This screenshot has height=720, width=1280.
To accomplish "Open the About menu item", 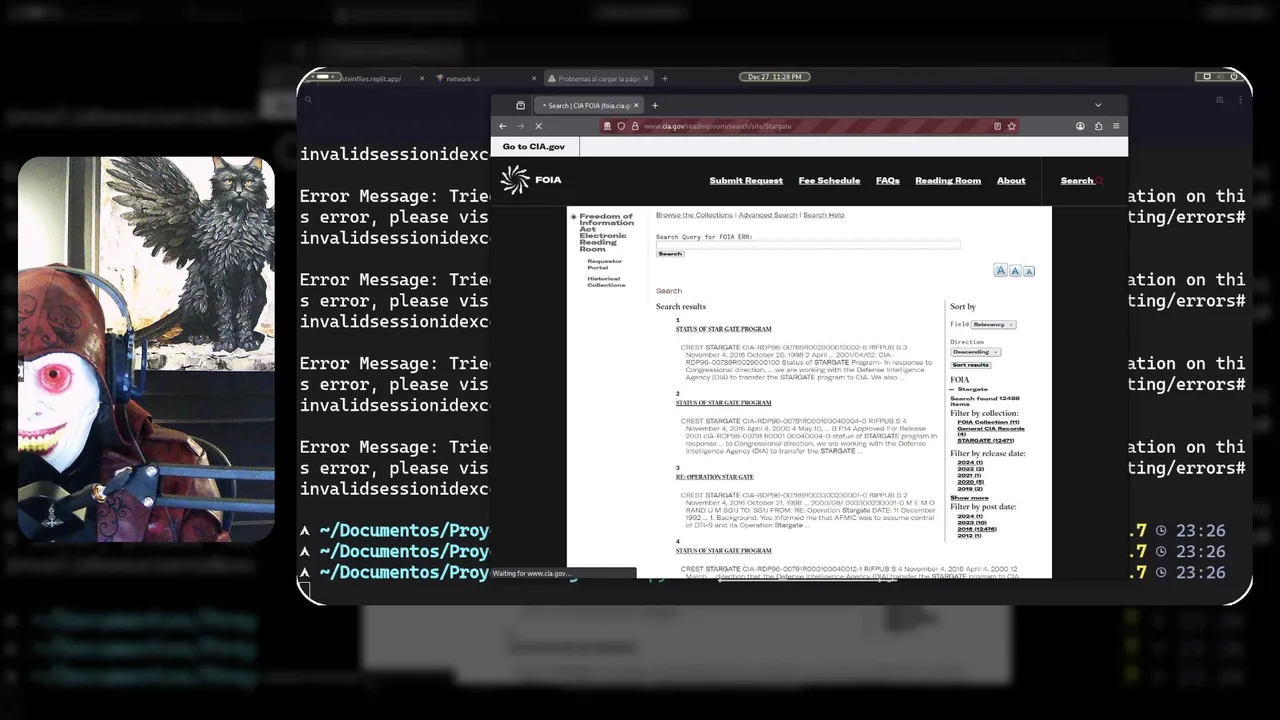I will (1011, 181).
